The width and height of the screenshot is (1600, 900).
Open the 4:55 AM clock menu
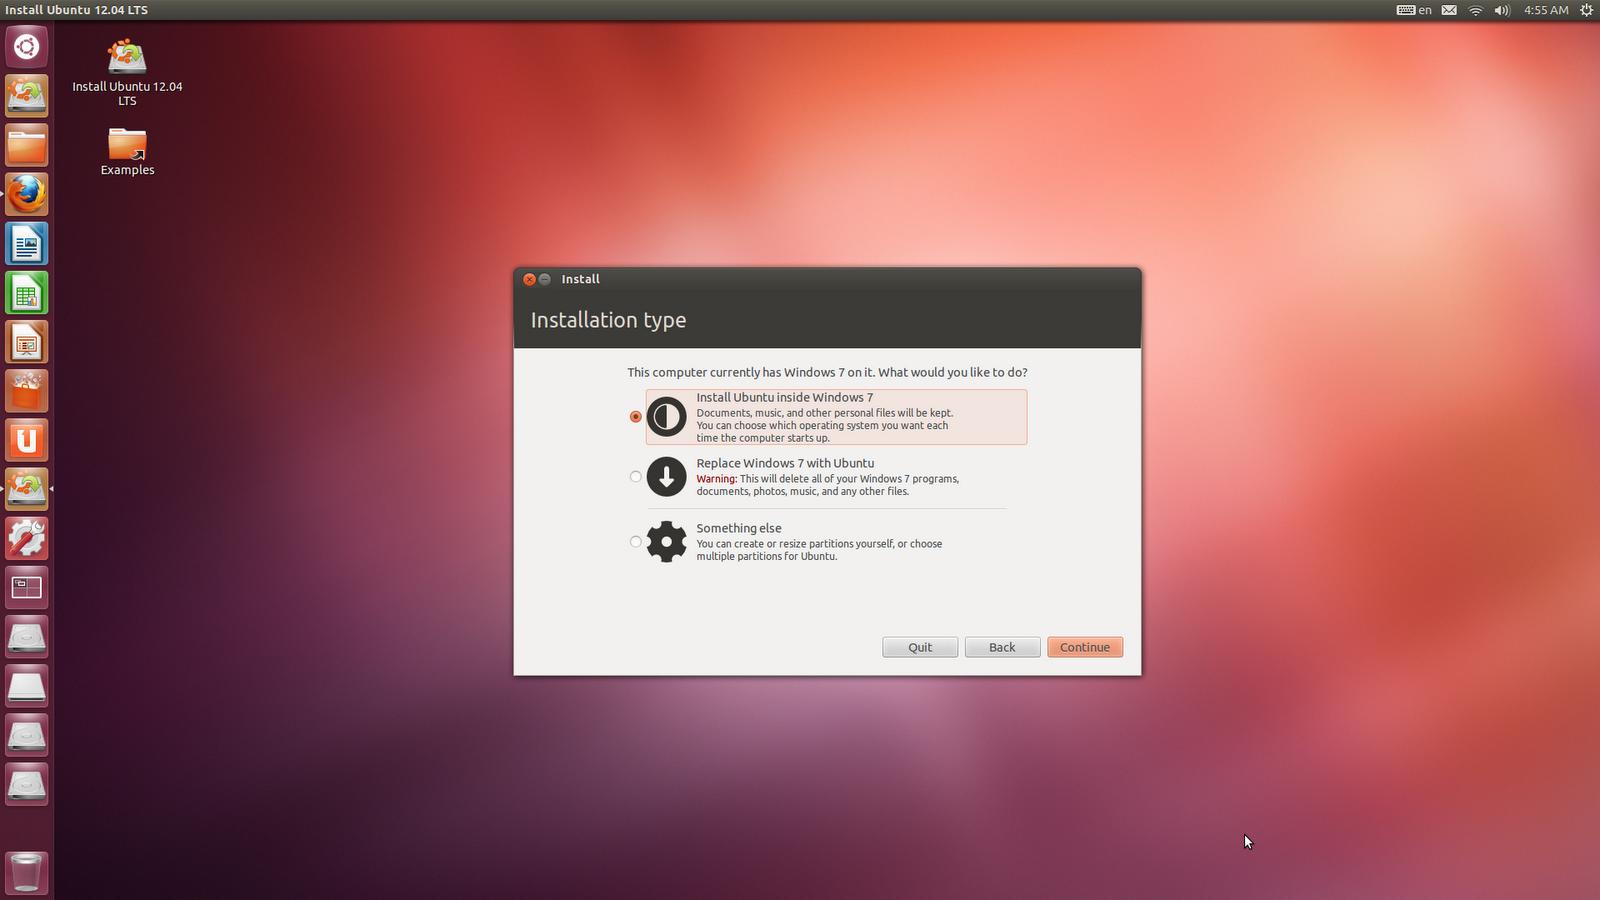tap(1546, 10)
